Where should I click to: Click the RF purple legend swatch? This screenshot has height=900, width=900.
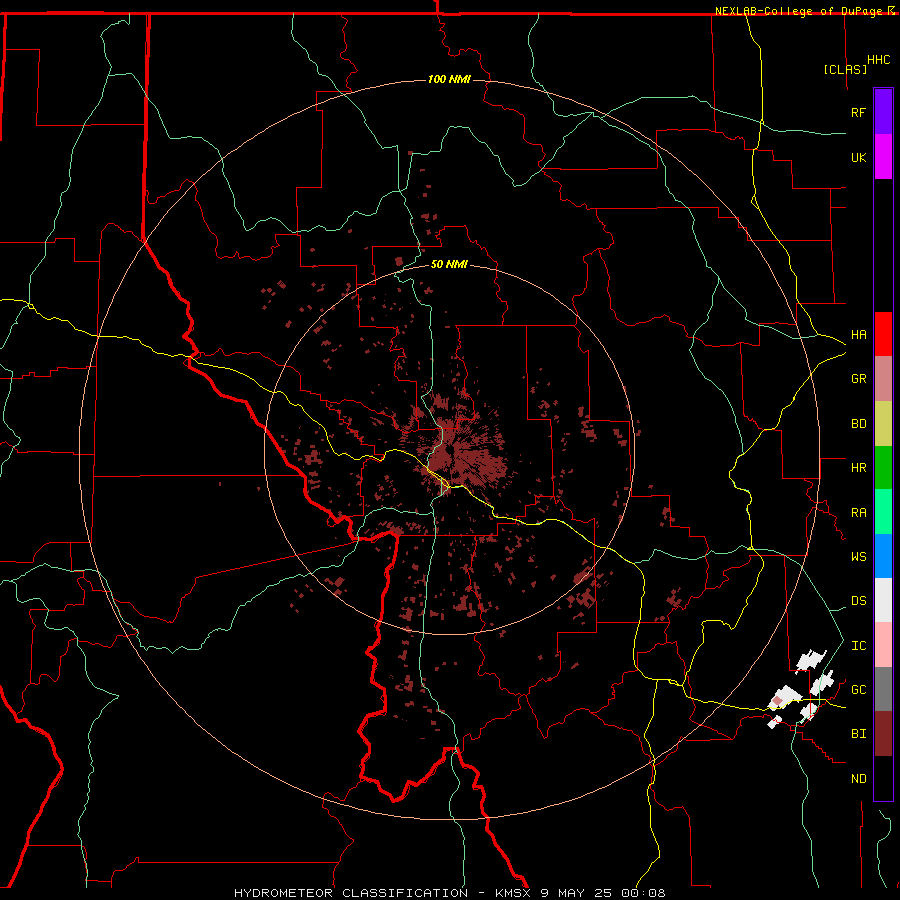883,112
